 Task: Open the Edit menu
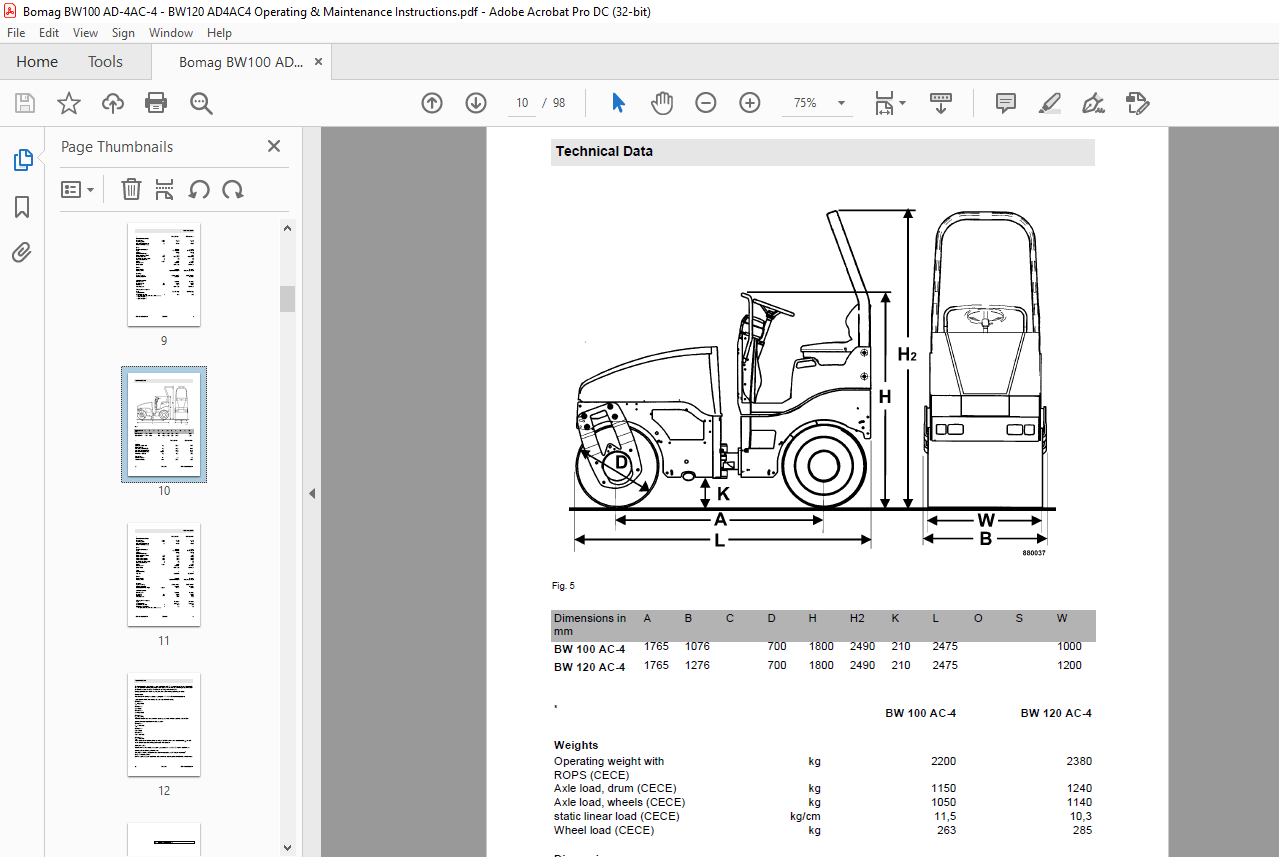(x=49, y=33)
